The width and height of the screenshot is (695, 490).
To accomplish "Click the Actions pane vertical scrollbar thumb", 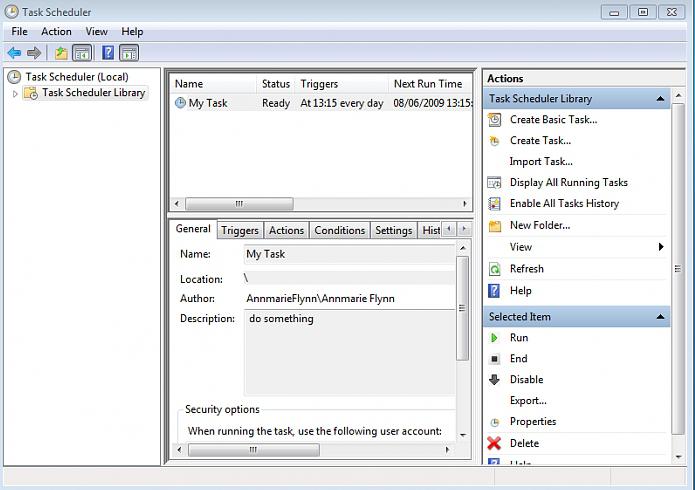I will click(x=678, y=269).
